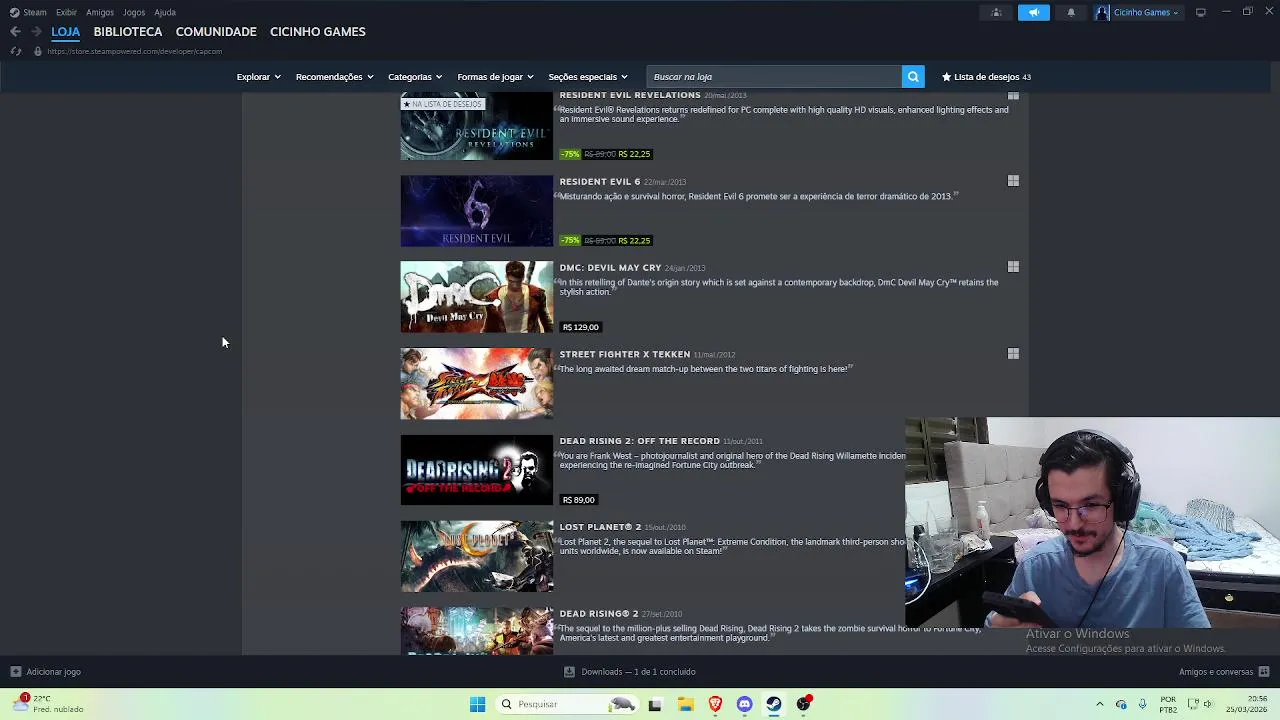
Task: Reload the store page
Action: pos(16,51)
